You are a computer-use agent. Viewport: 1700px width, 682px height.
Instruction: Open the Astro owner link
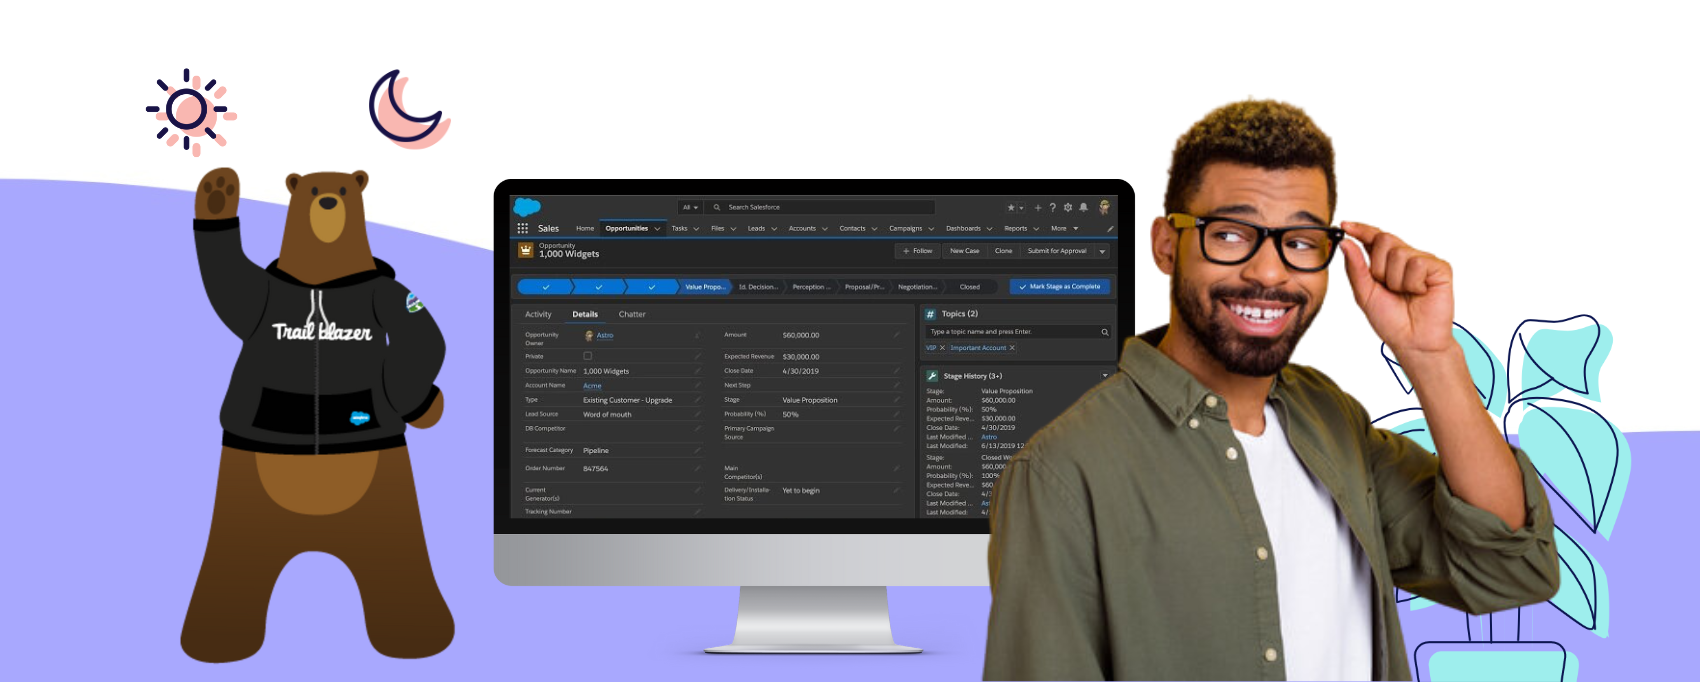604,336
